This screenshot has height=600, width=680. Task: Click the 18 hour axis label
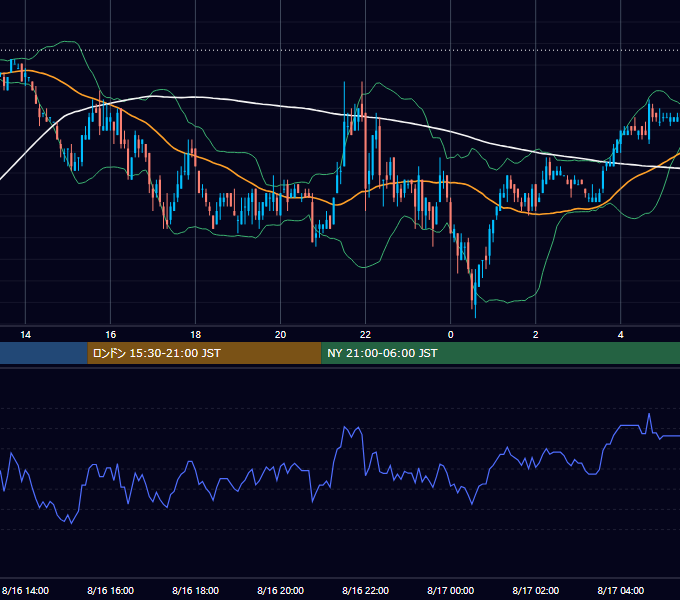click(x=196, y=335)
